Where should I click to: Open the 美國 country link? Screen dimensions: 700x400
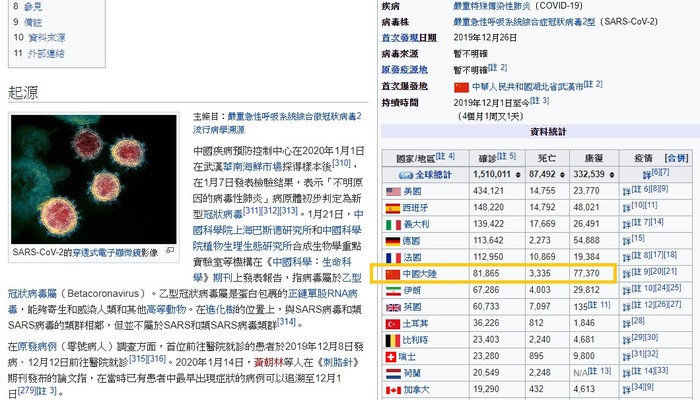coord(412,192)
